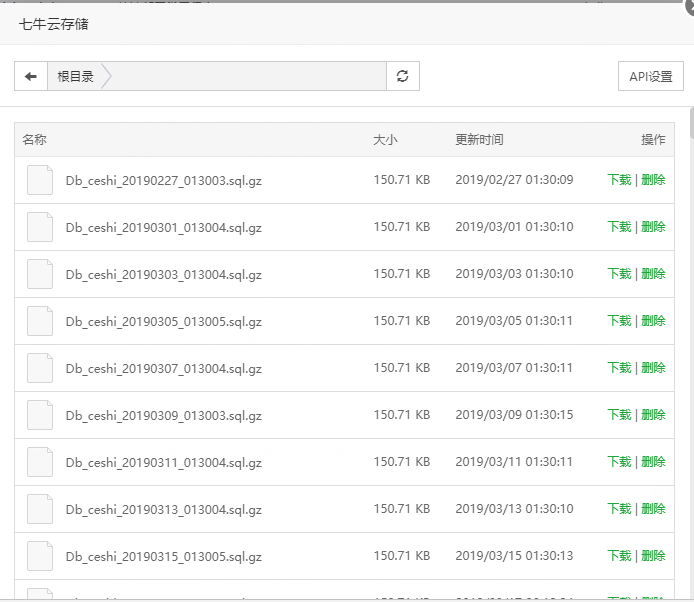Delete Db_ceshi_20190227_013003.sql.gz via 删除
This screenshot has width=694, height=602.
pos(653,180)
